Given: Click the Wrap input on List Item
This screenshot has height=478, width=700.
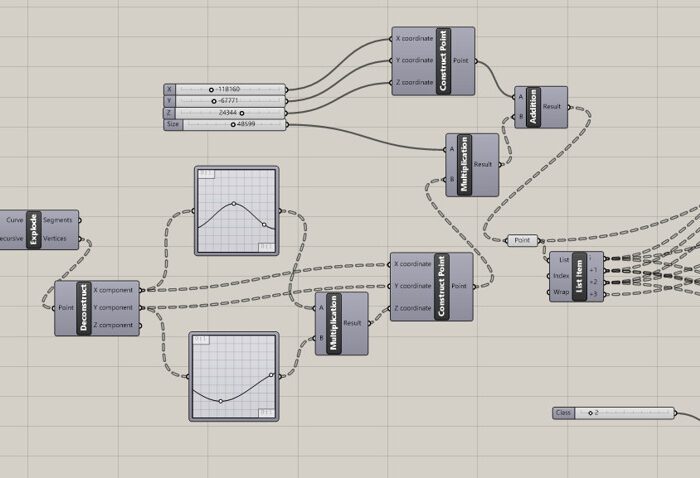Looking at the screenshot, I should click(561, 293).
